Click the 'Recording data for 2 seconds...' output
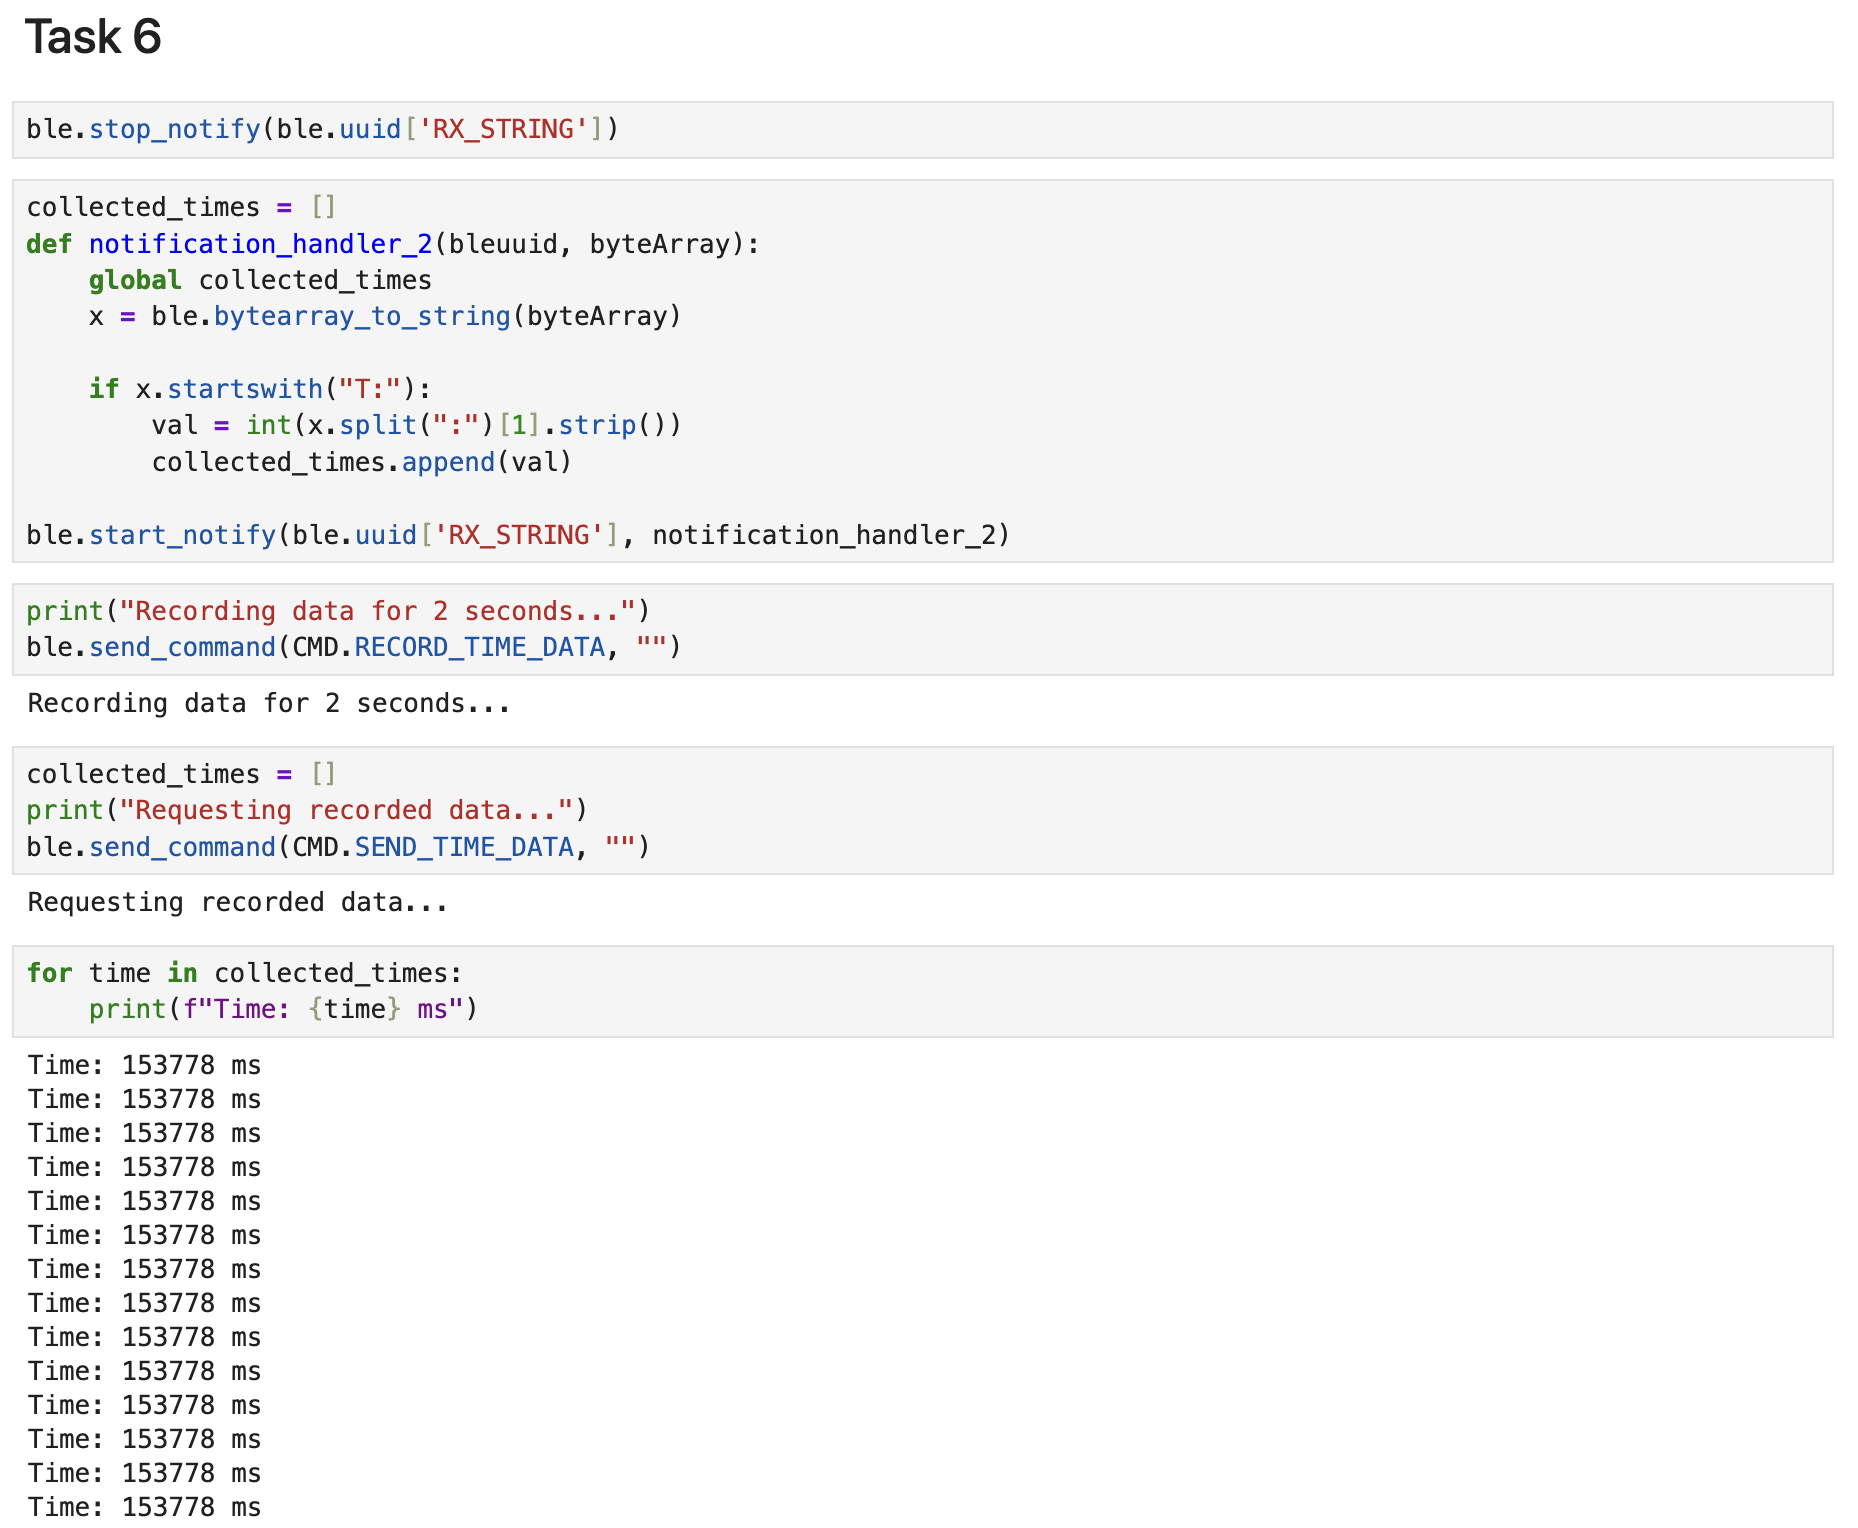The width and height of the screenshot is (1858, 1528). 268,703
